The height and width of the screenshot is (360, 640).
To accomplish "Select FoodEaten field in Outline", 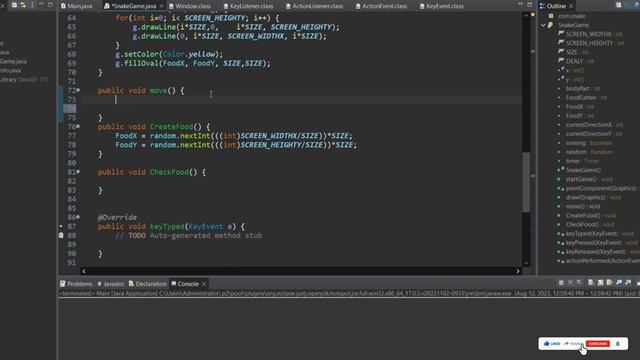I will tap(581, 98).
